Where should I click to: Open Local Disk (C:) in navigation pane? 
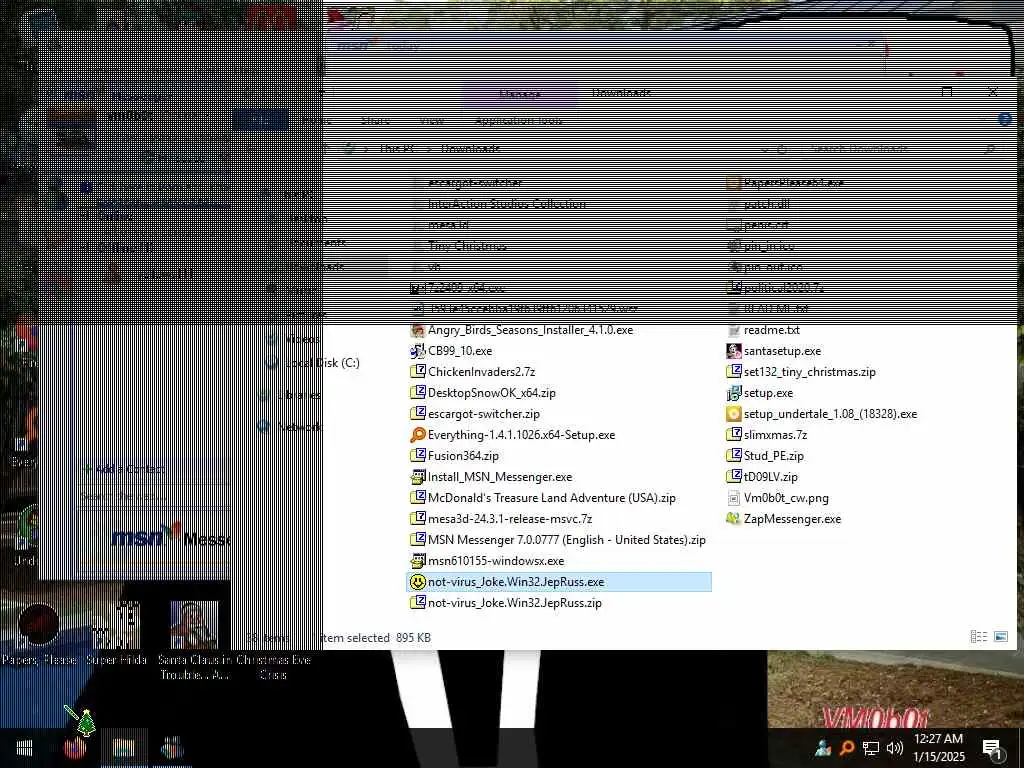coord(313,363)
